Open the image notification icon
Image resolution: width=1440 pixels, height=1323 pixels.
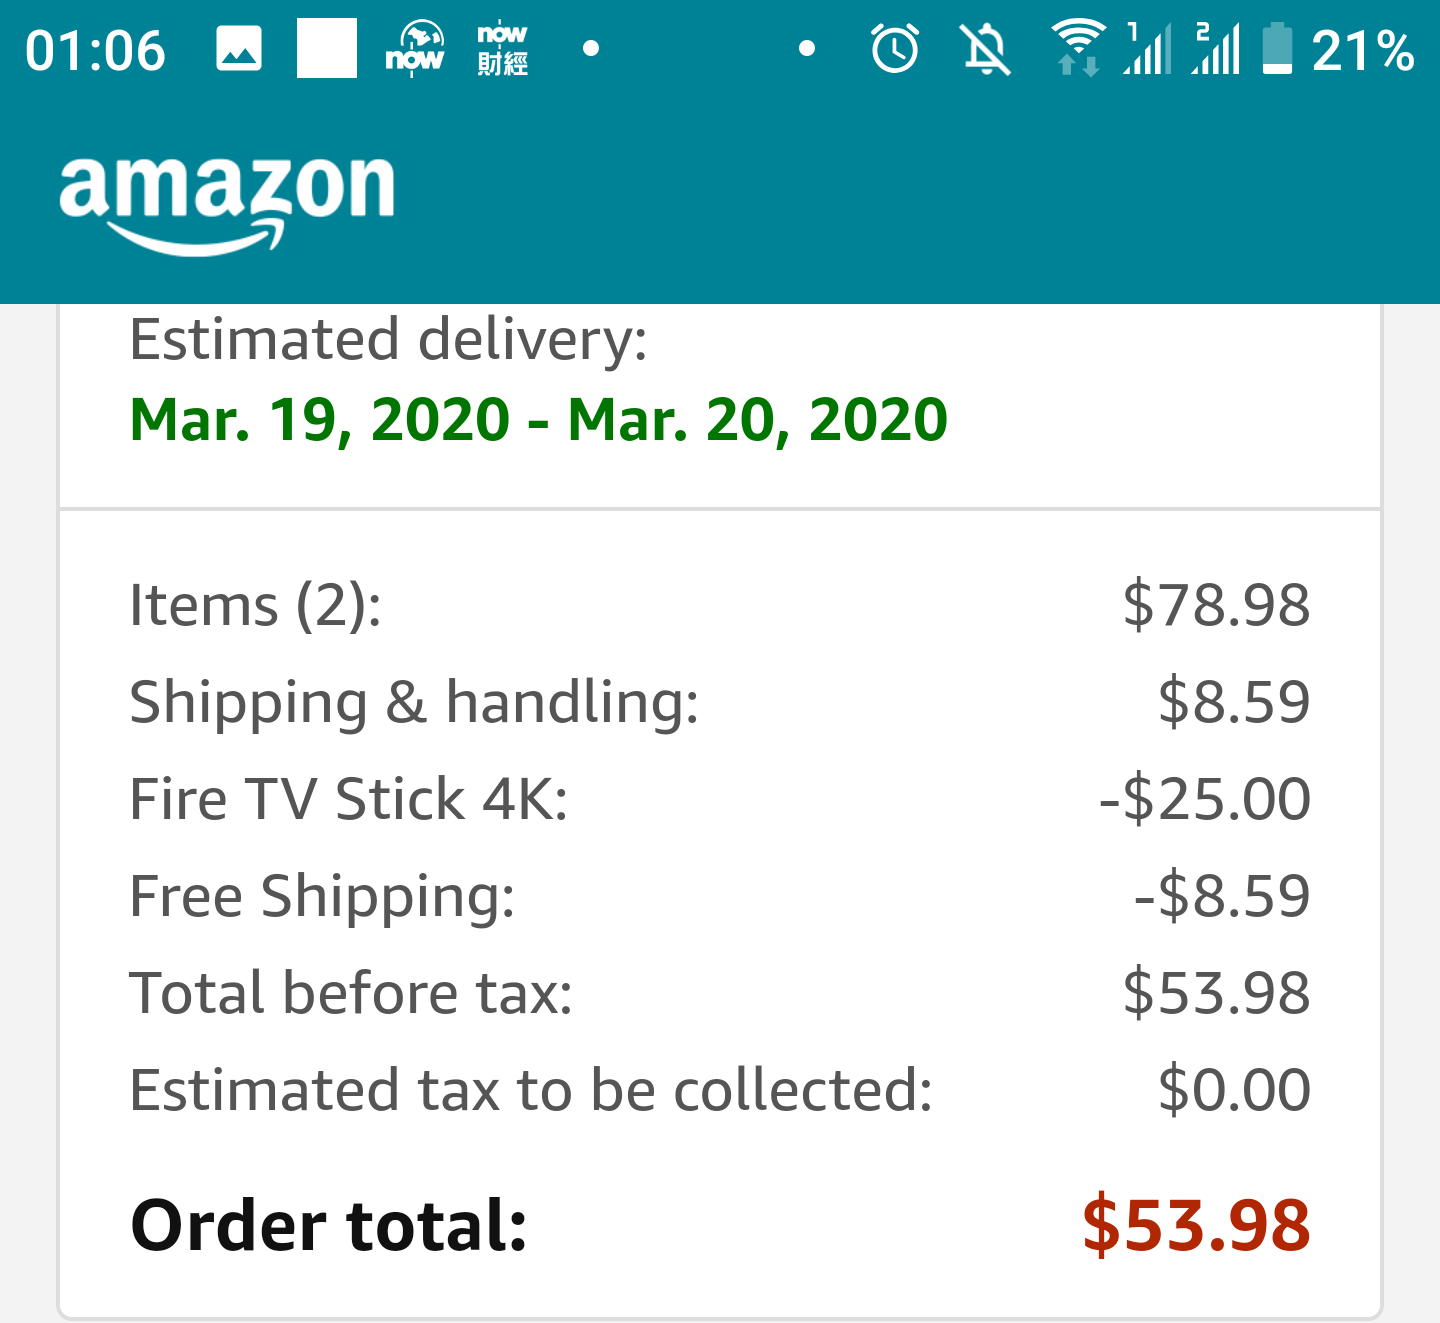tap(239, 49)
